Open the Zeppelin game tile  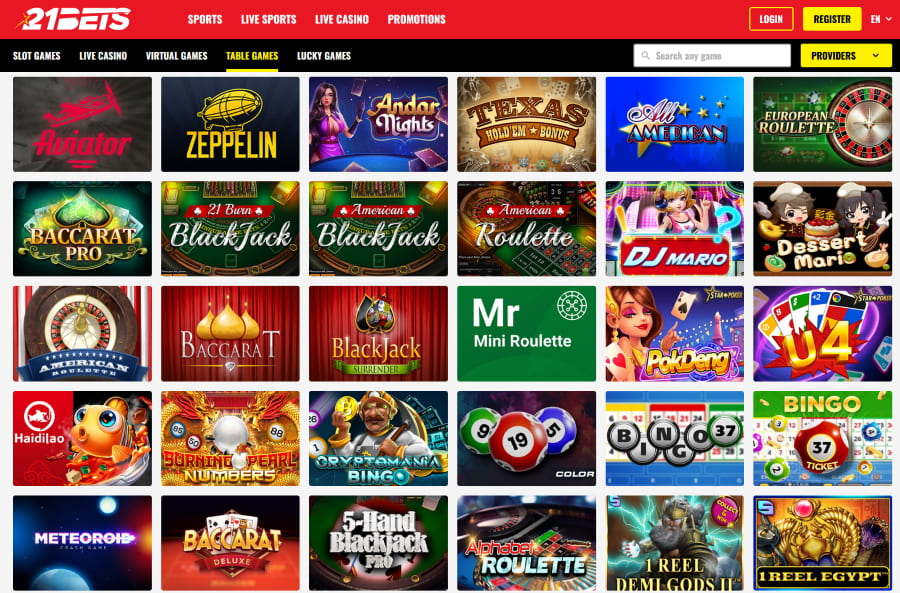[x=230, y=125]
